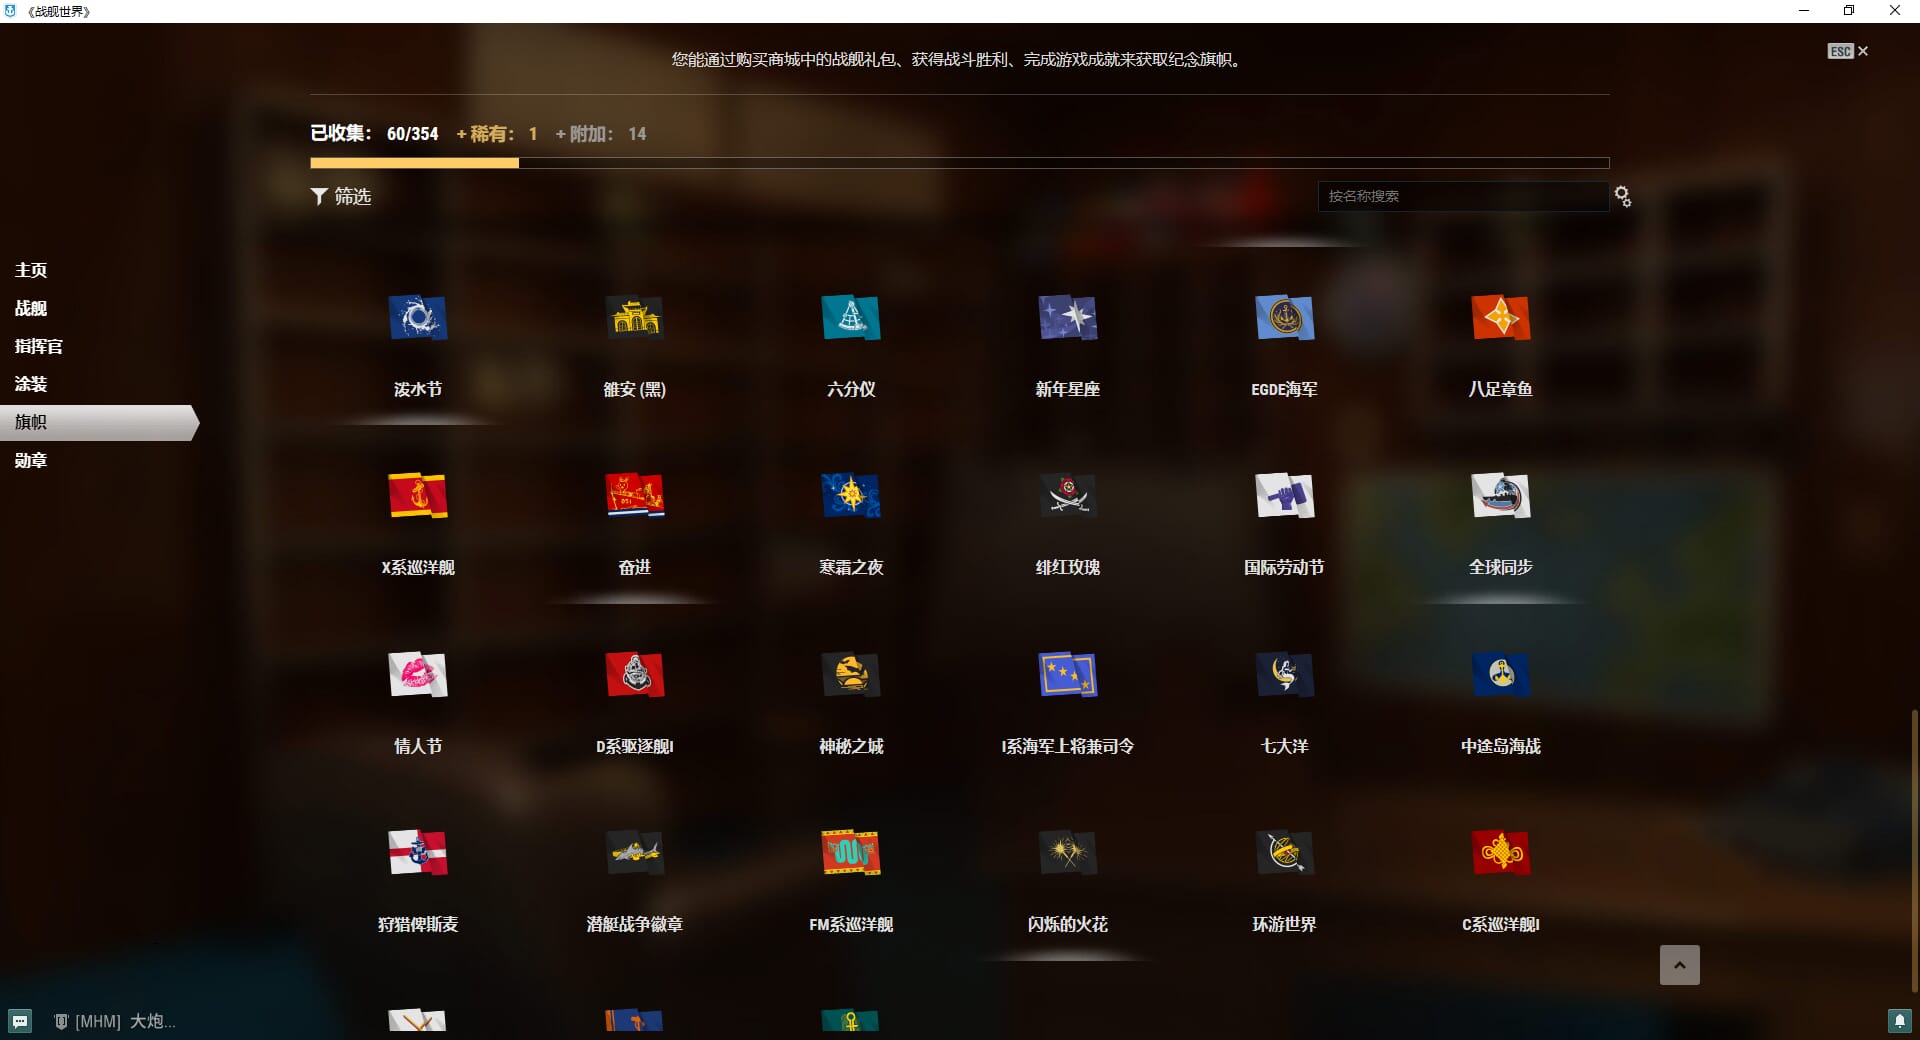This screenshot has width=1920, height=1040.
Task: Choose the 潜艇战争徽章 submarine flag
Action: pyautogui.click(x=634, y=853)
